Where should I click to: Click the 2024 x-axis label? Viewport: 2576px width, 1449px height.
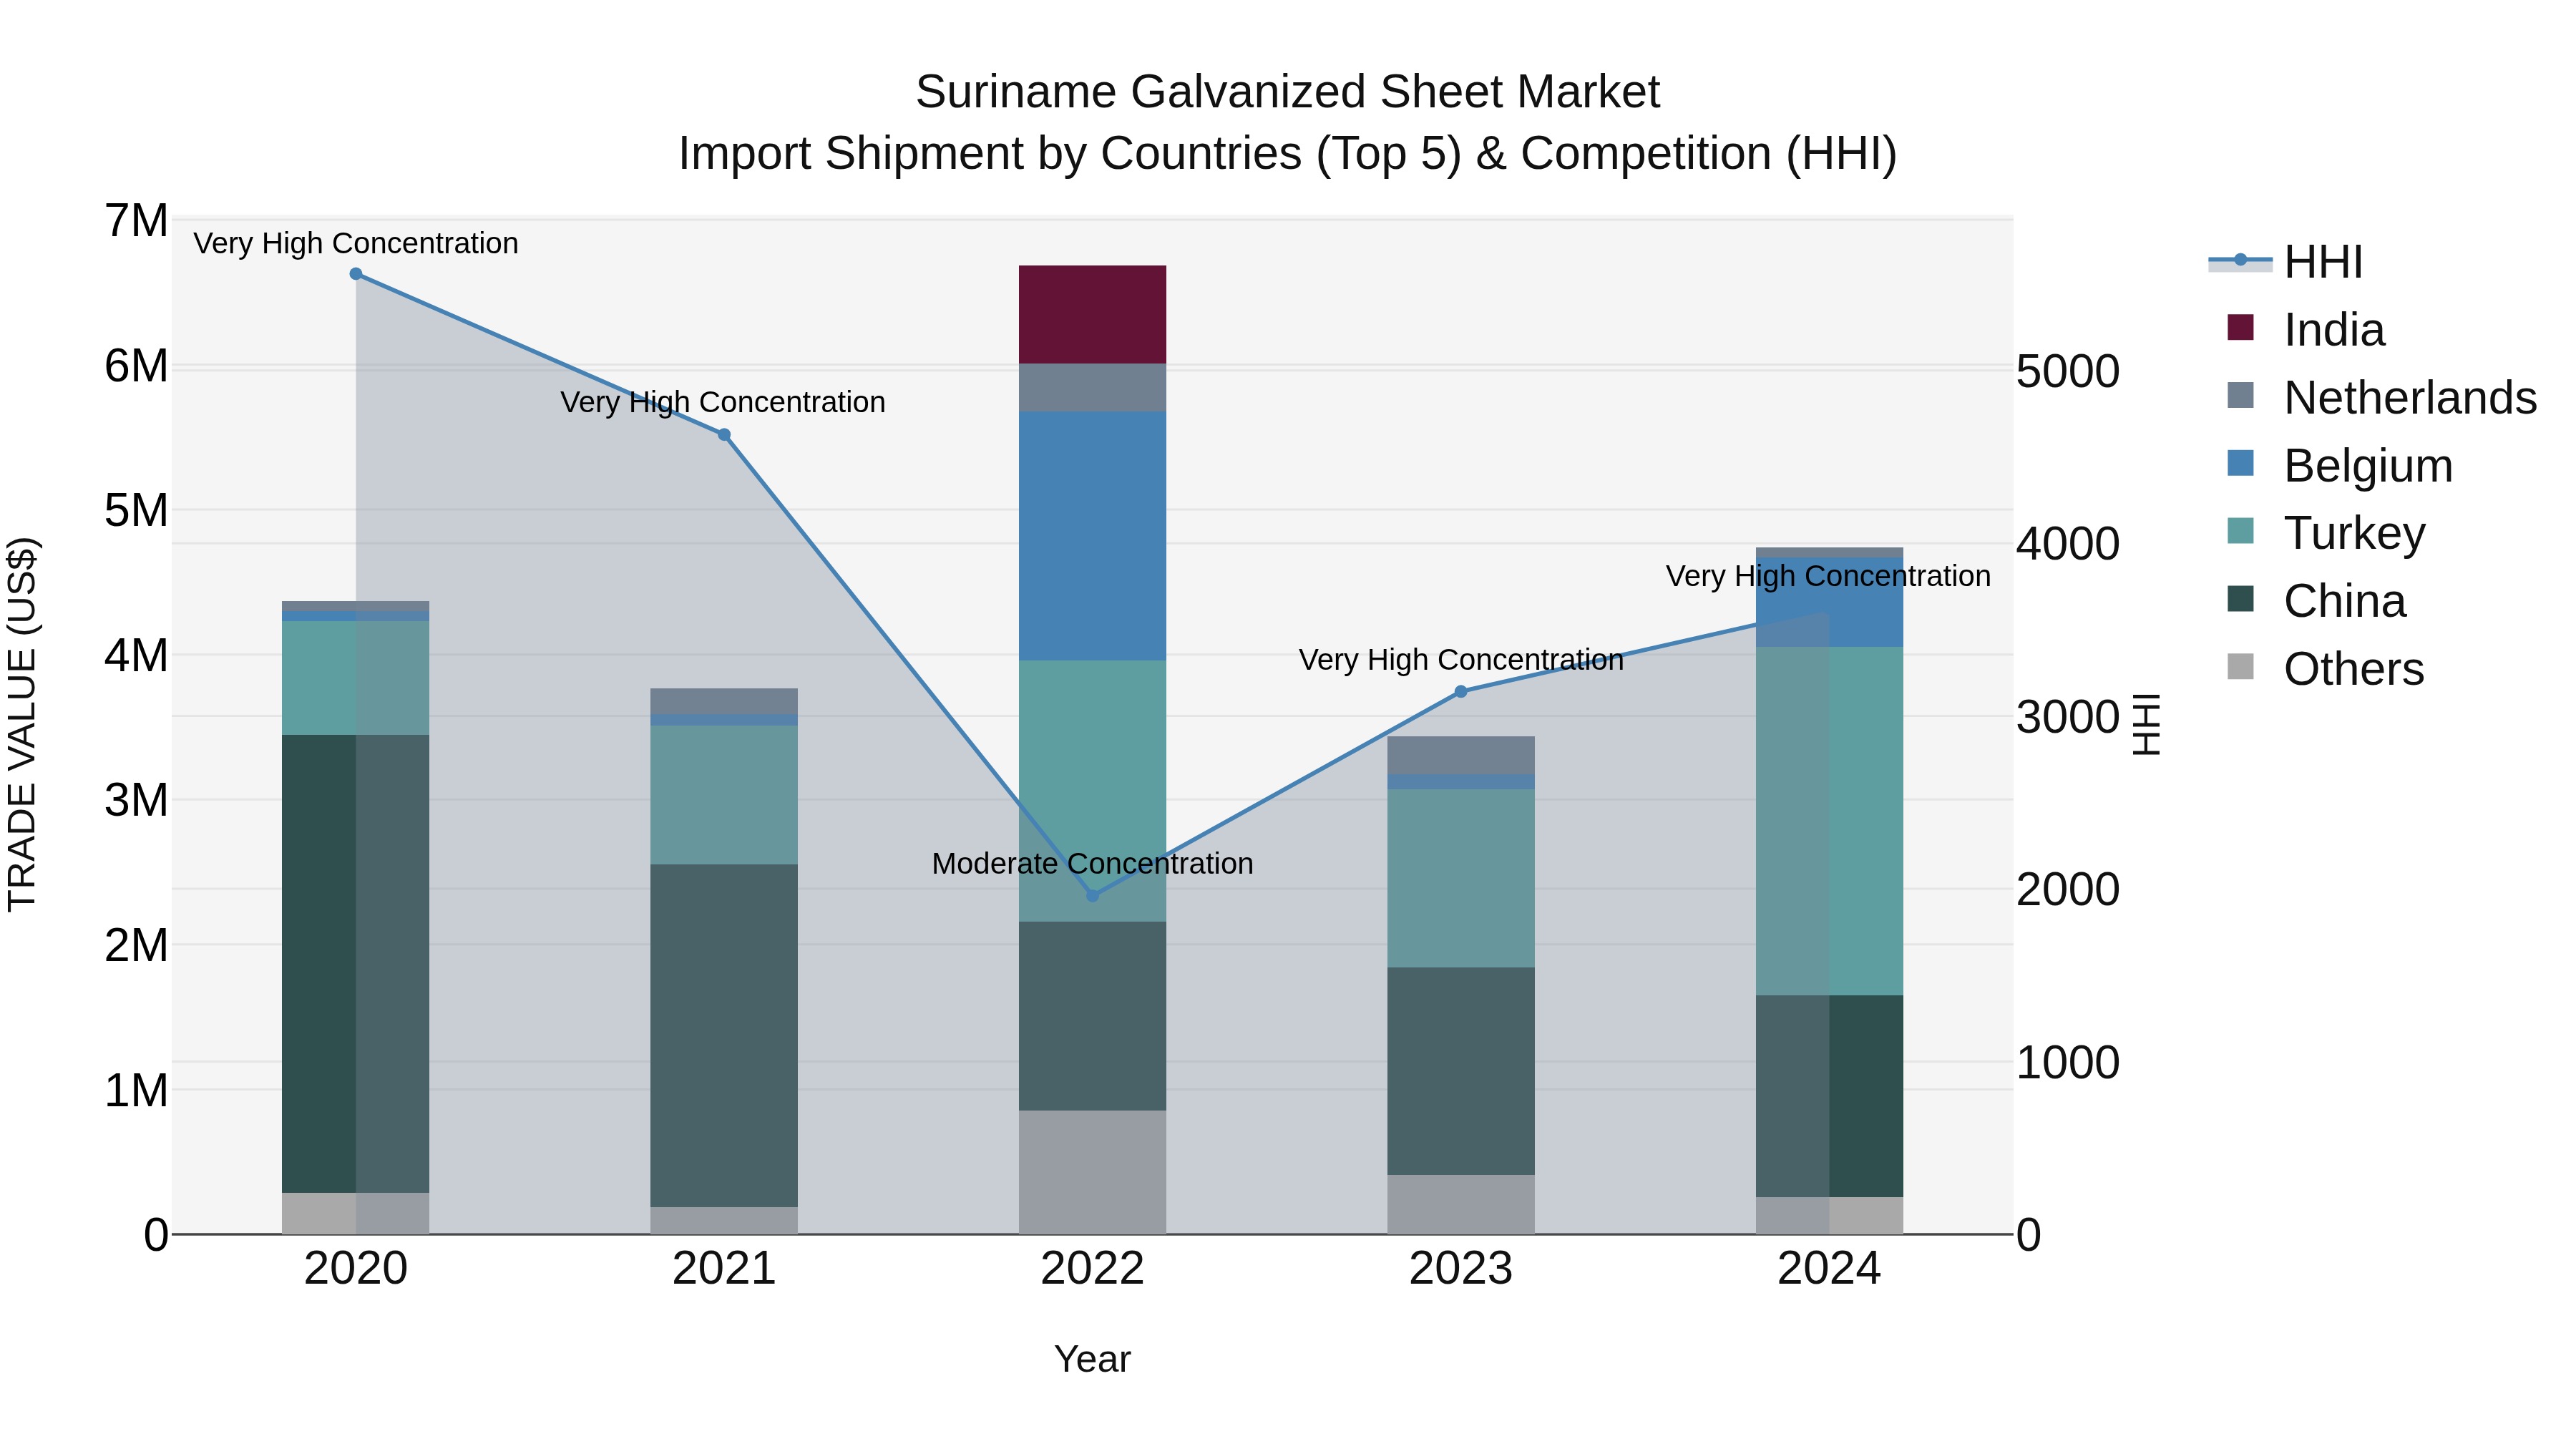(1829, 1269)
